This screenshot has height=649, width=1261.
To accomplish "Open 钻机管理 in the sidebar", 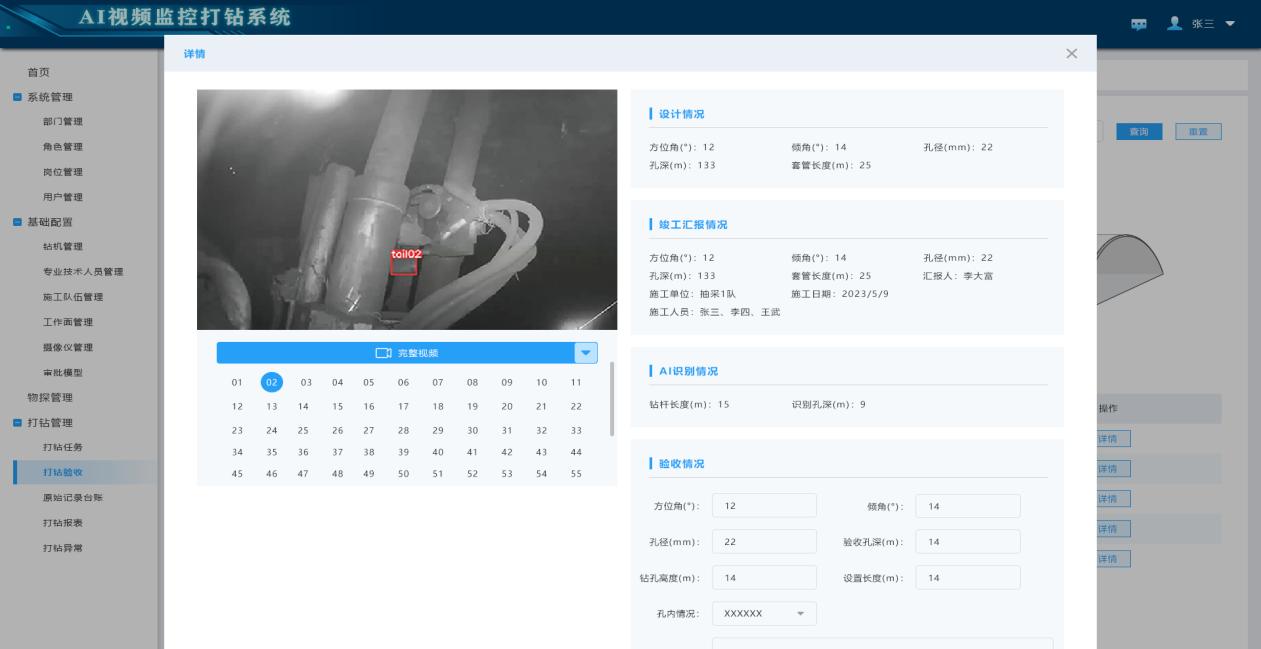I will click(62, 247).
